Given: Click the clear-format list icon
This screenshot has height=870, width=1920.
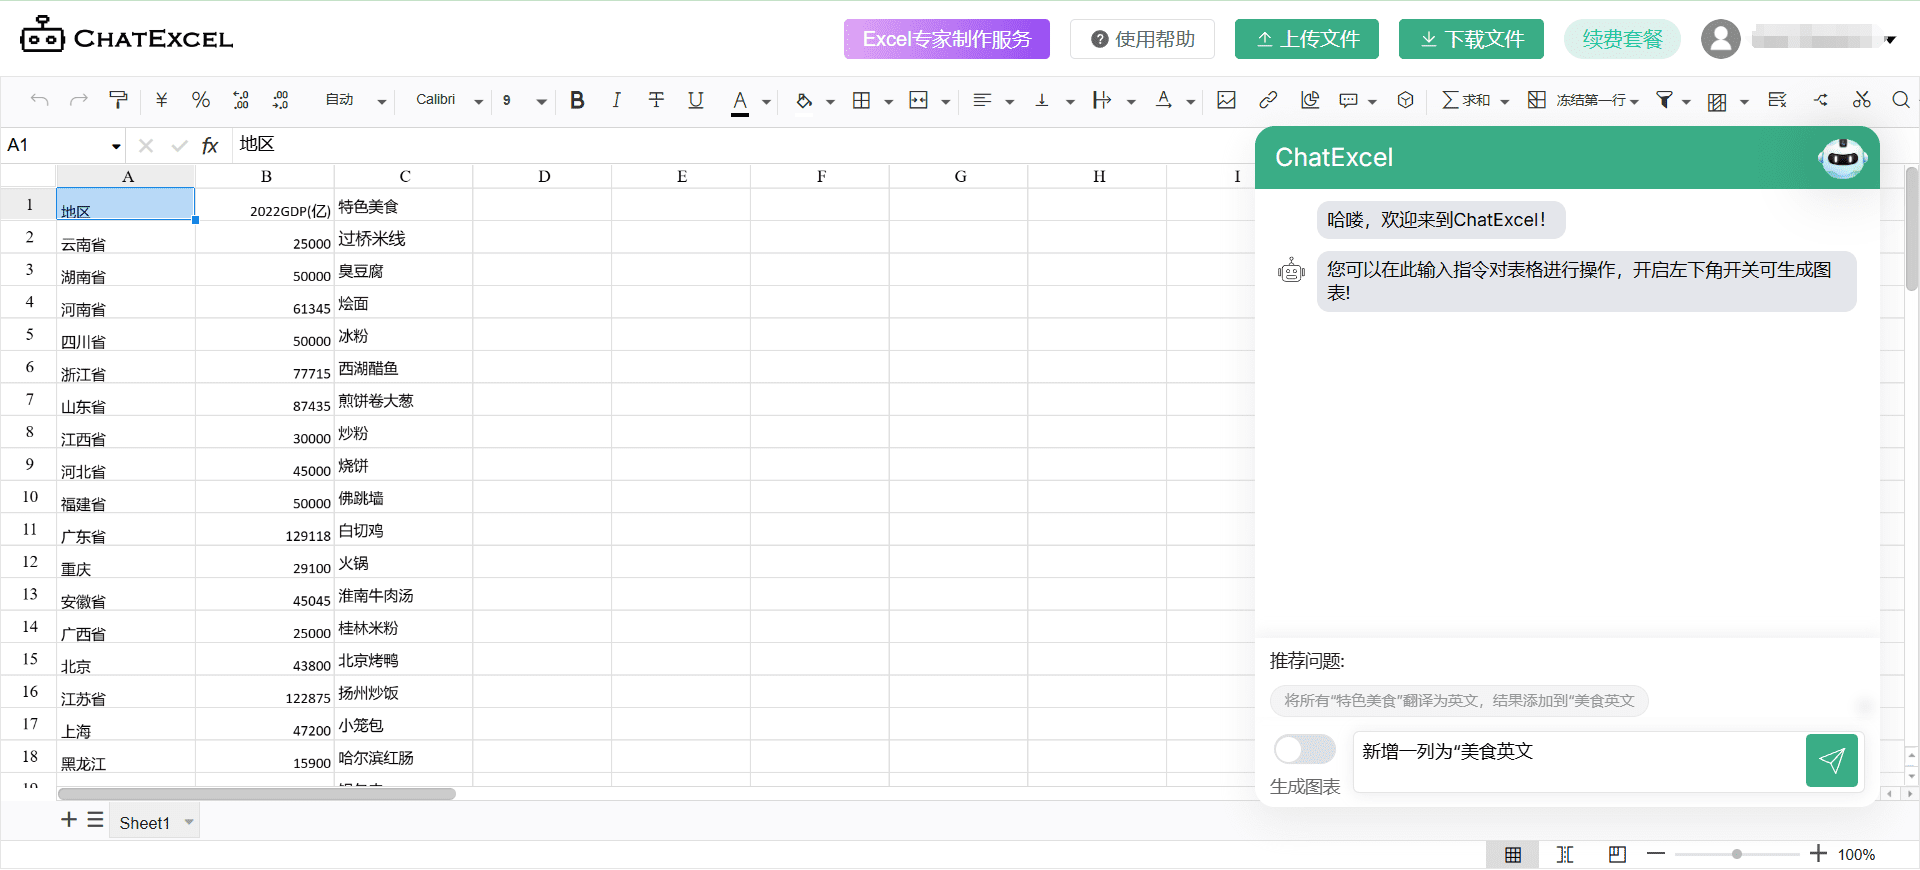Looking at the screenshot, I should pos(1777,100).
